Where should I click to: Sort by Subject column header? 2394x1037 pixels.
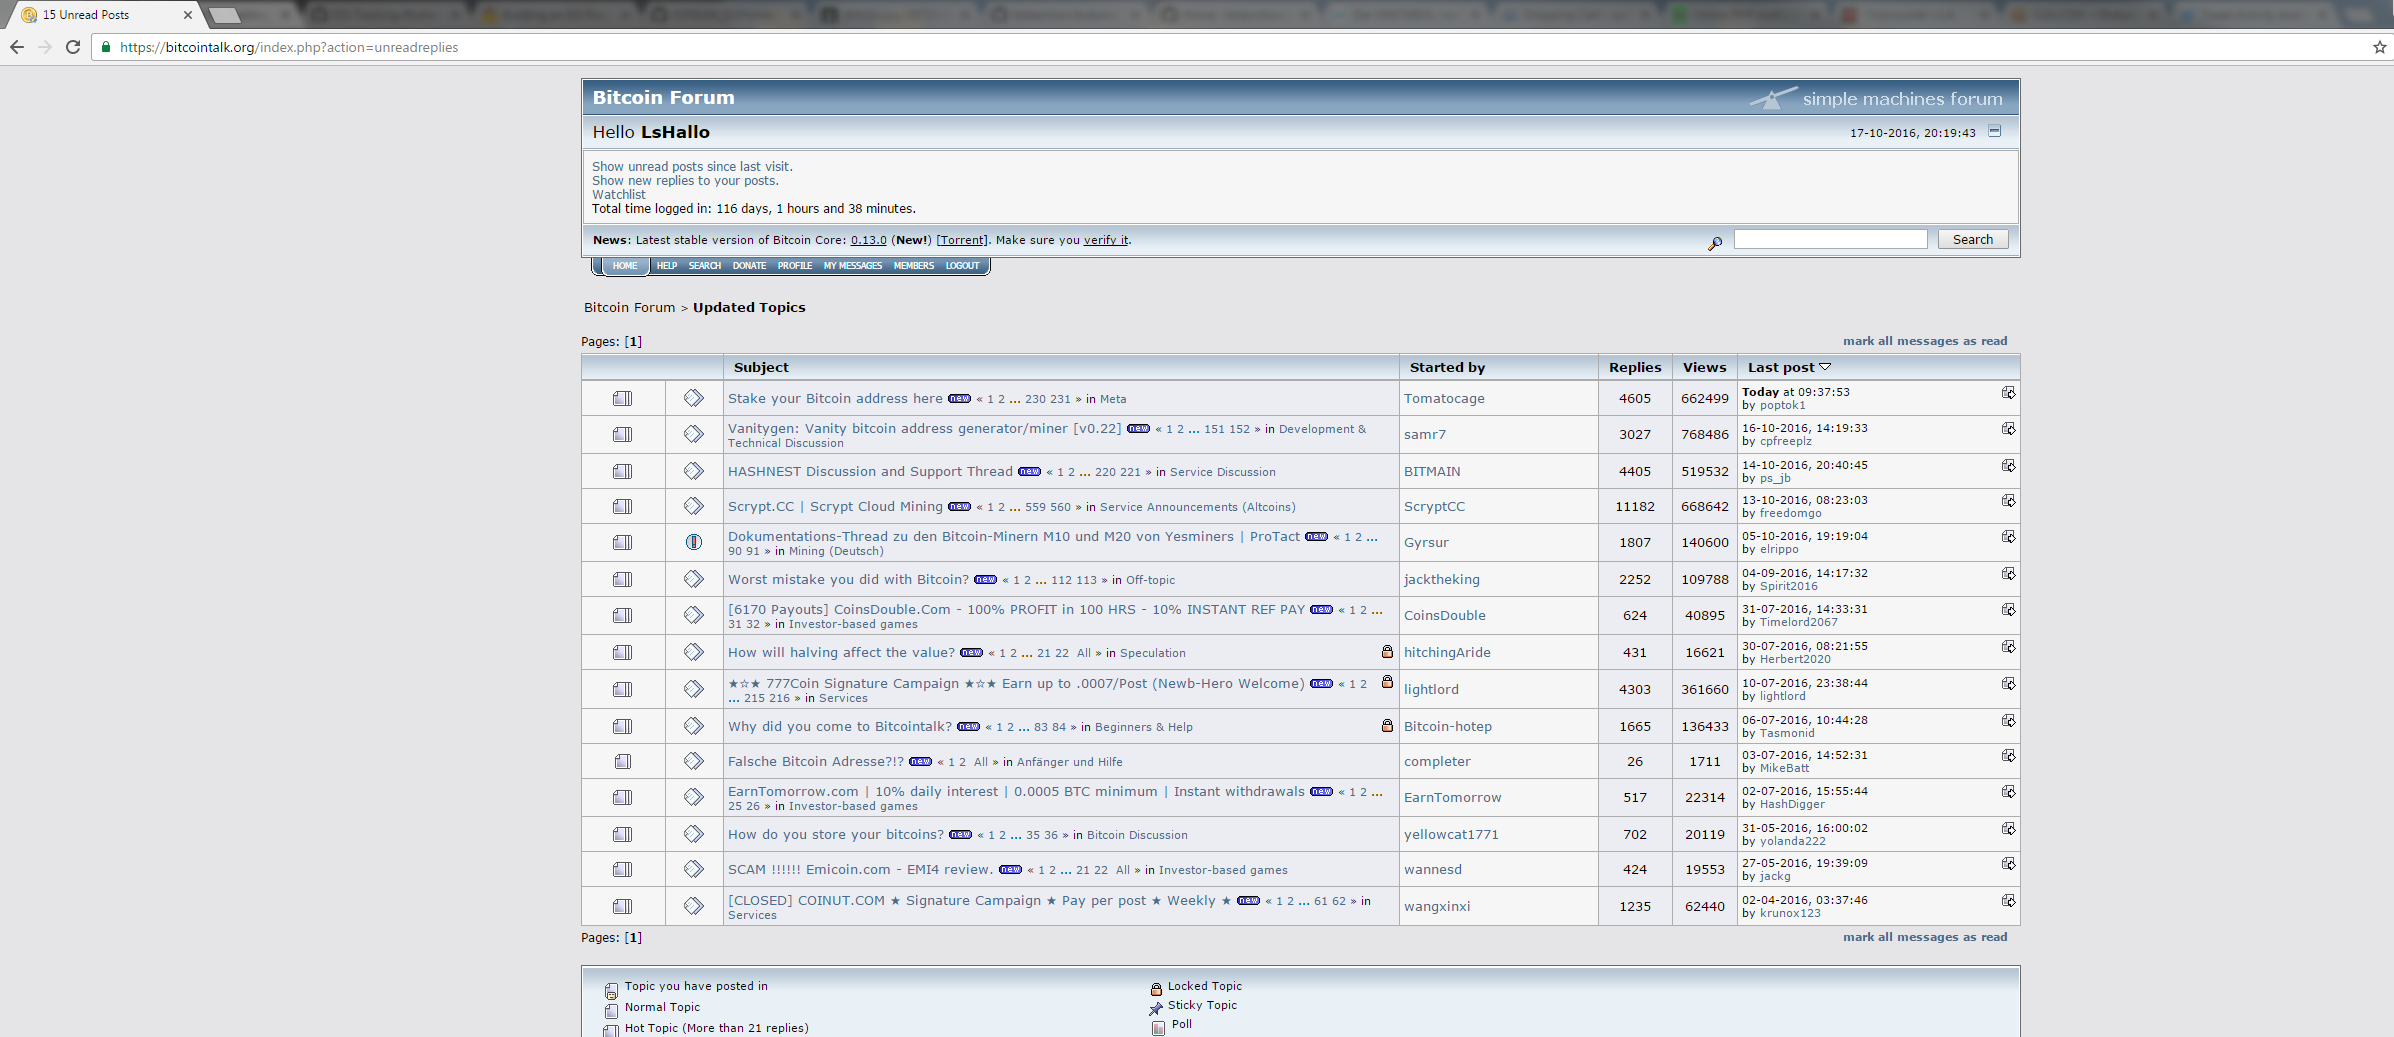pos(761,368)
